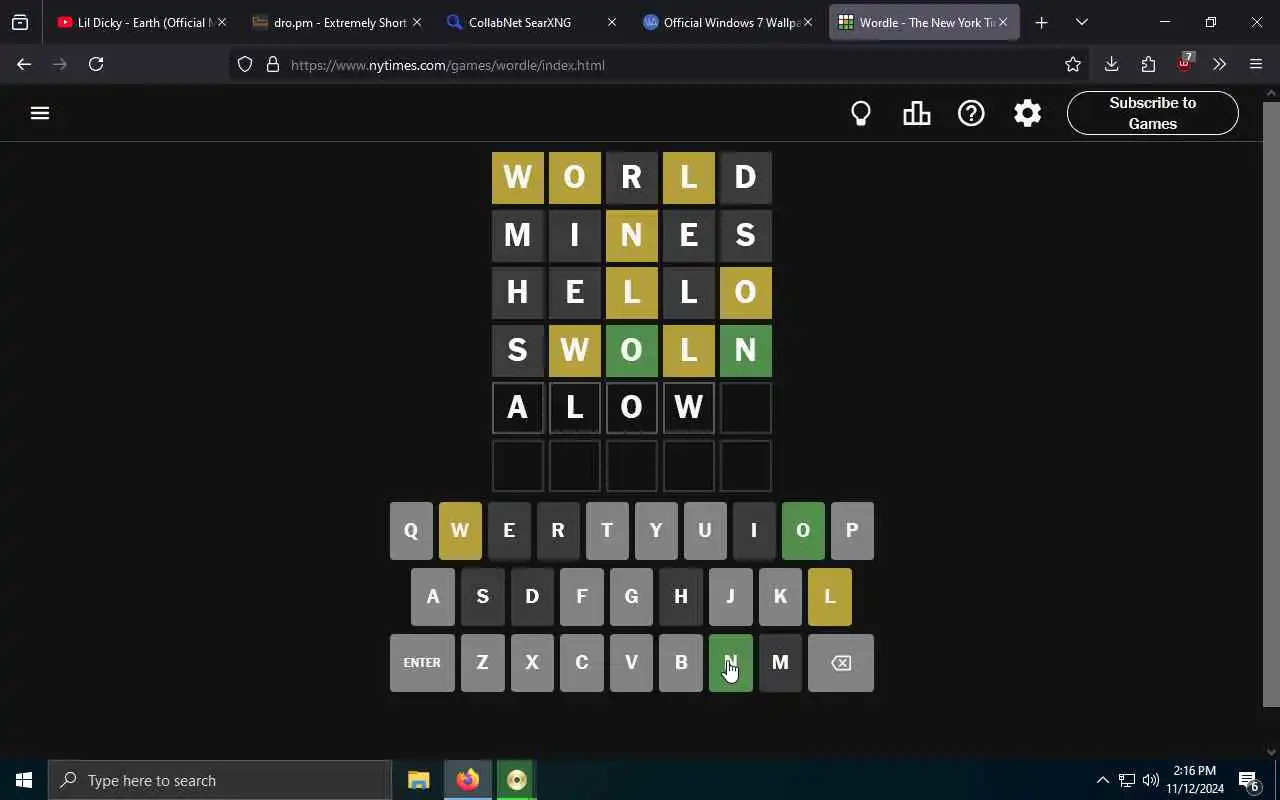The height and width of the screenshot is (800, 1280).
Task: Go back to the previous page
Action: pyautogui.click(x=24, y=64)
